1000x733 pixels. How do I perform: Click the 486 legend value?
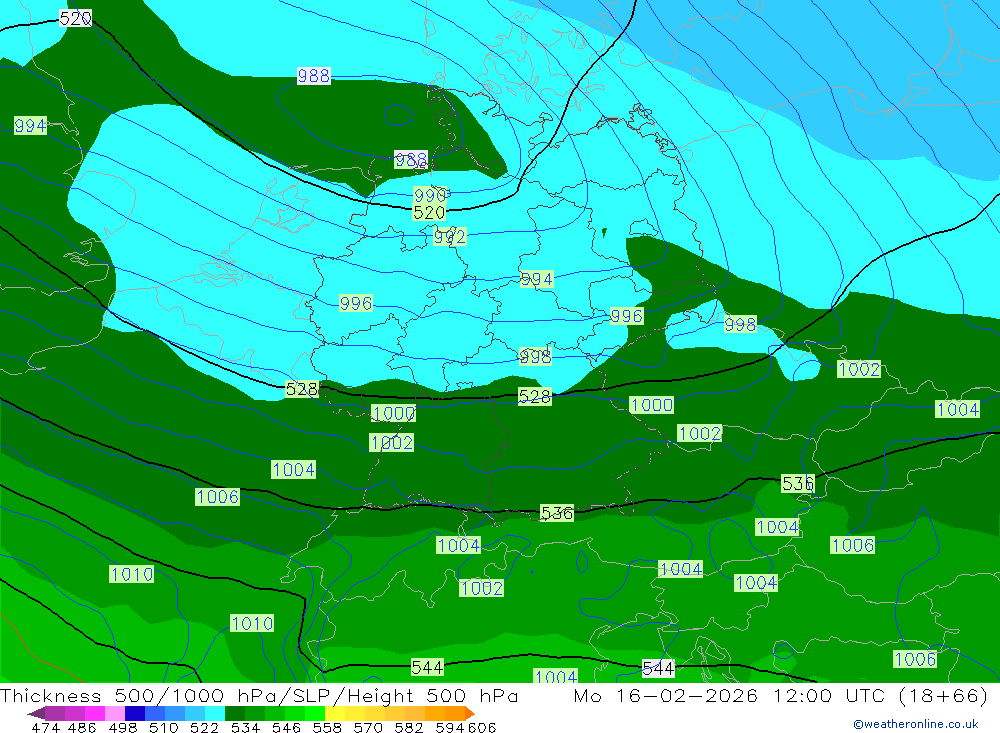pos(82,727)
